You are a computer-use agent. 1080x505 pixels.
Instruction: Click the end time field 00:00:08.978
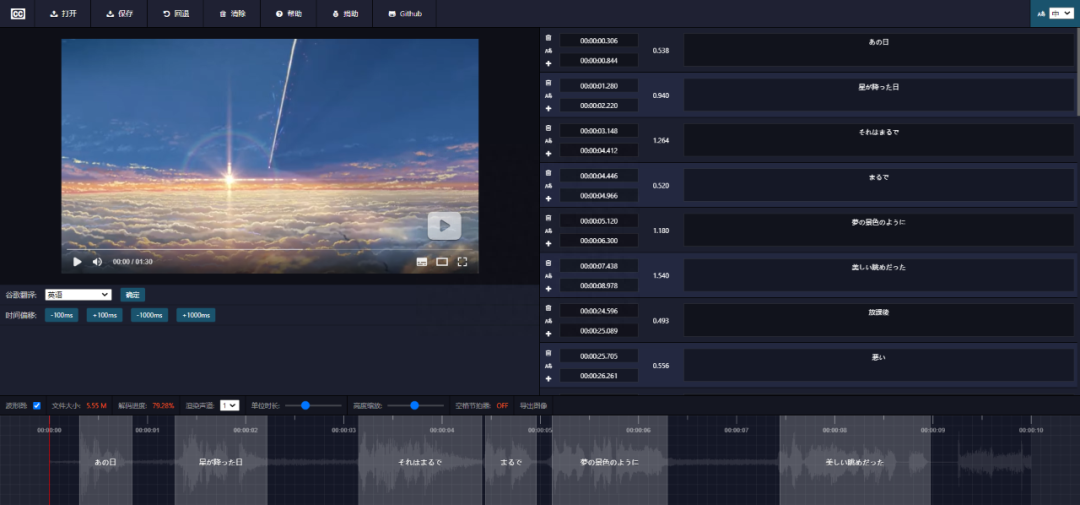tap(599, 285)
